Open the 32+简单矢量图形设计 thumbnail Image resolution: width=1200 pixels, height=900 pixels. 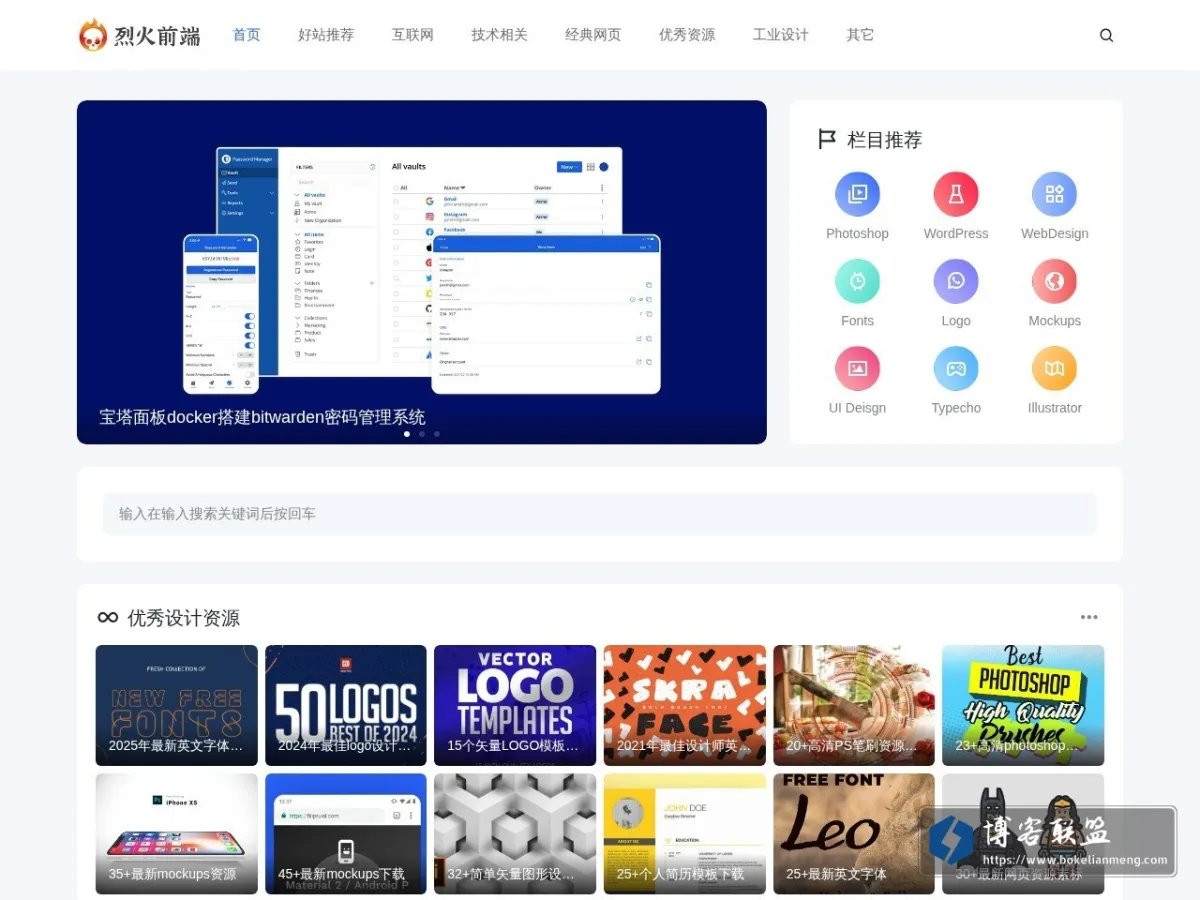click(515, 833)
